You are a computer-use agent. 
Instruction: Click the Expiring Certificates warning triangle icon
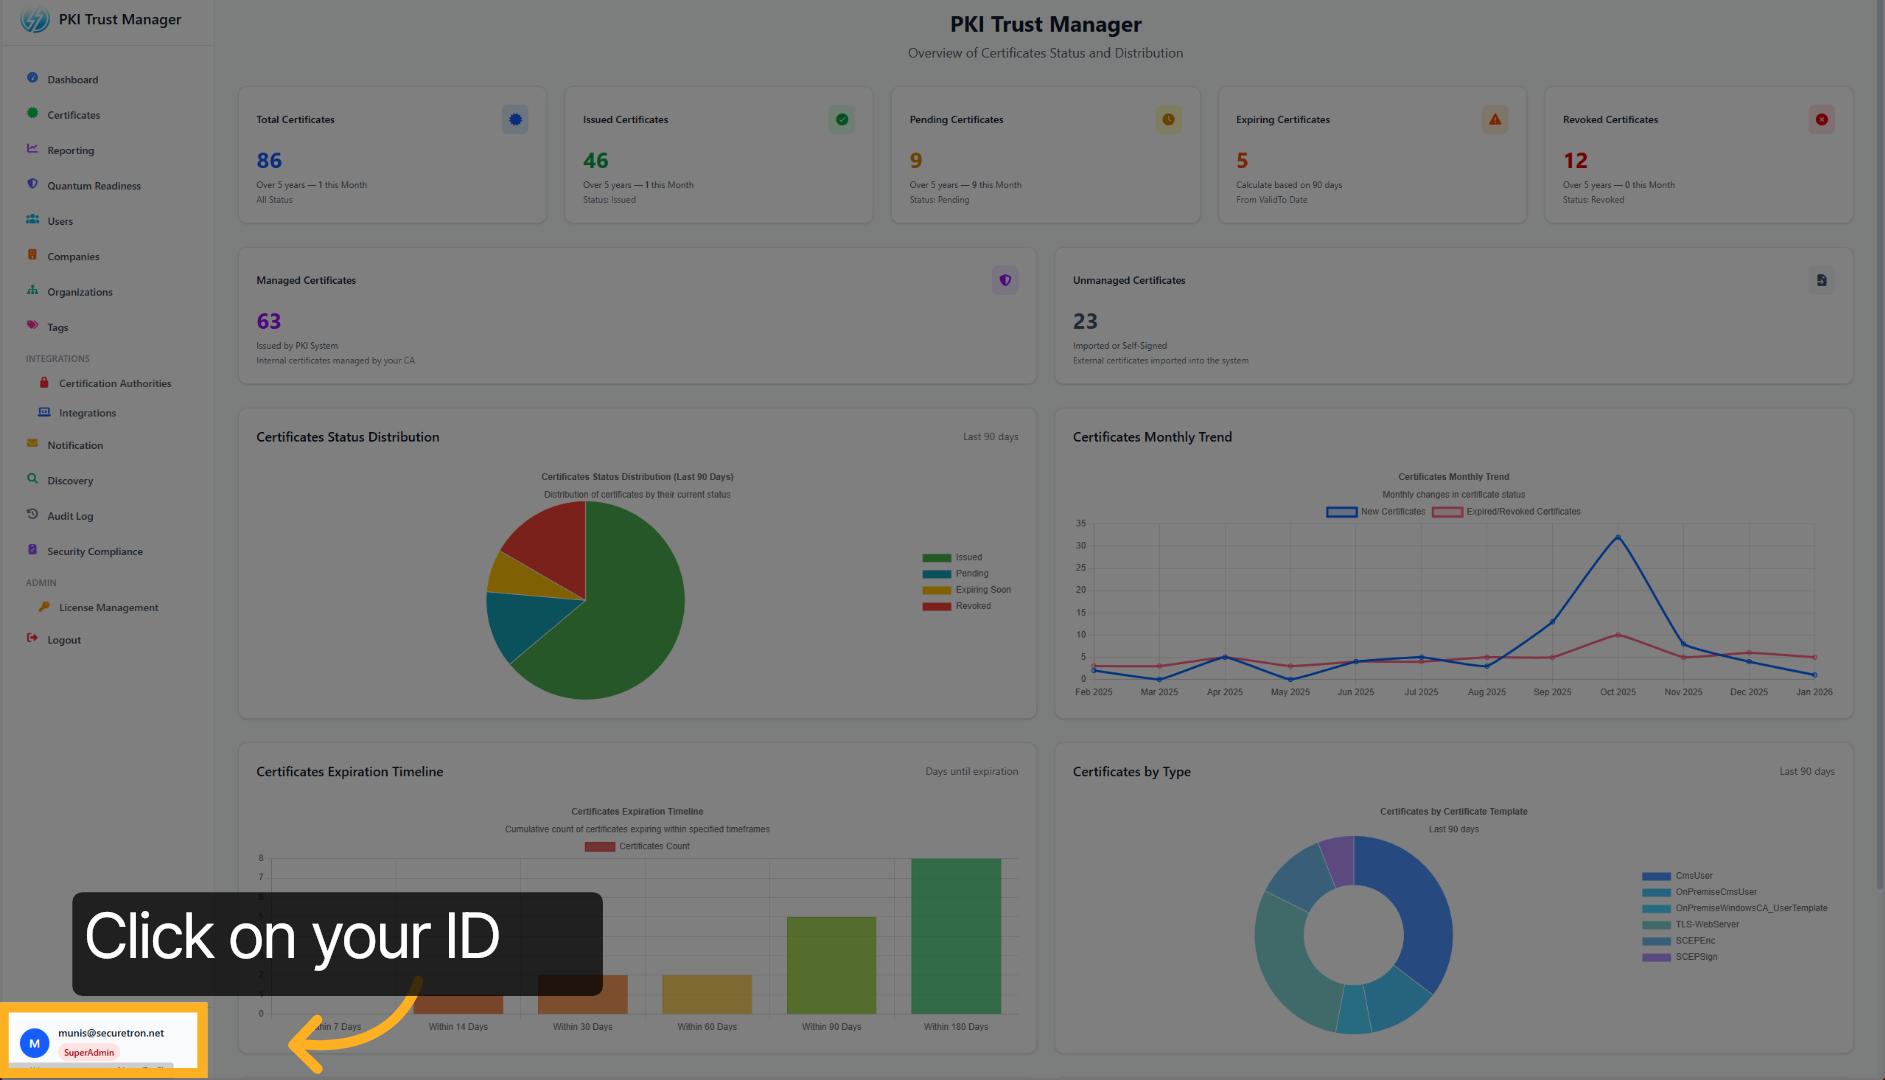1495,120
